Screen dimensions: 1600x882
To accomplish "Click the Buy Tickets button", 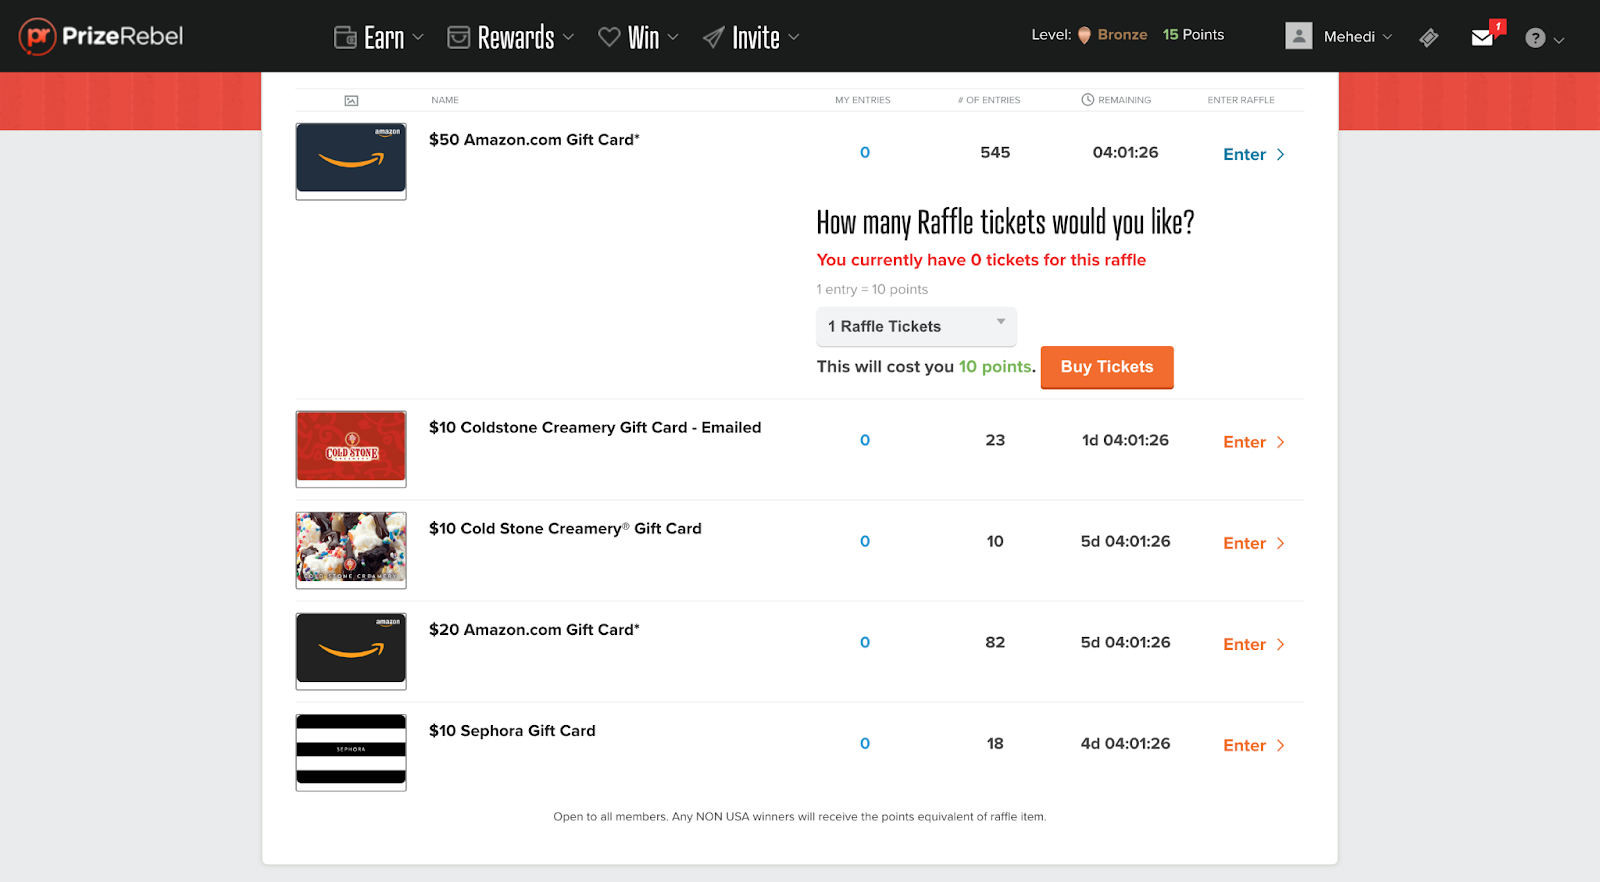I will coord(1107,367).
